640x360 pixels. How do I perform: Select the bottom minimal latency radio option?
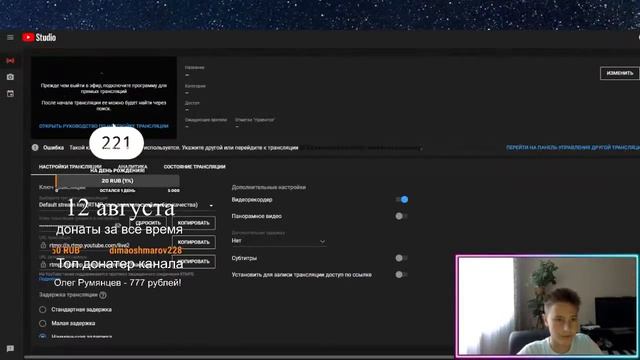(x=42, y=336)
